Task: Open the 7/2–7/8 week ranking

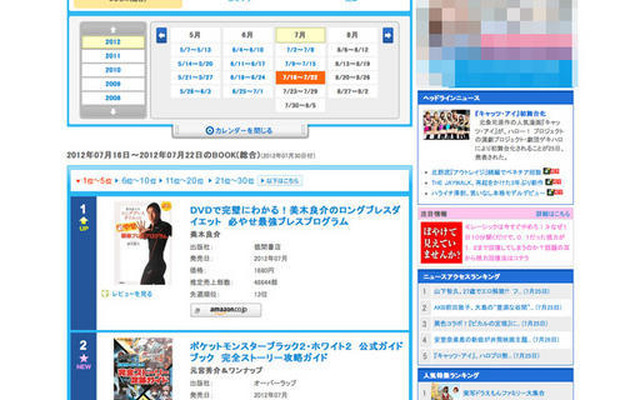Action: [x=300, y=50]
